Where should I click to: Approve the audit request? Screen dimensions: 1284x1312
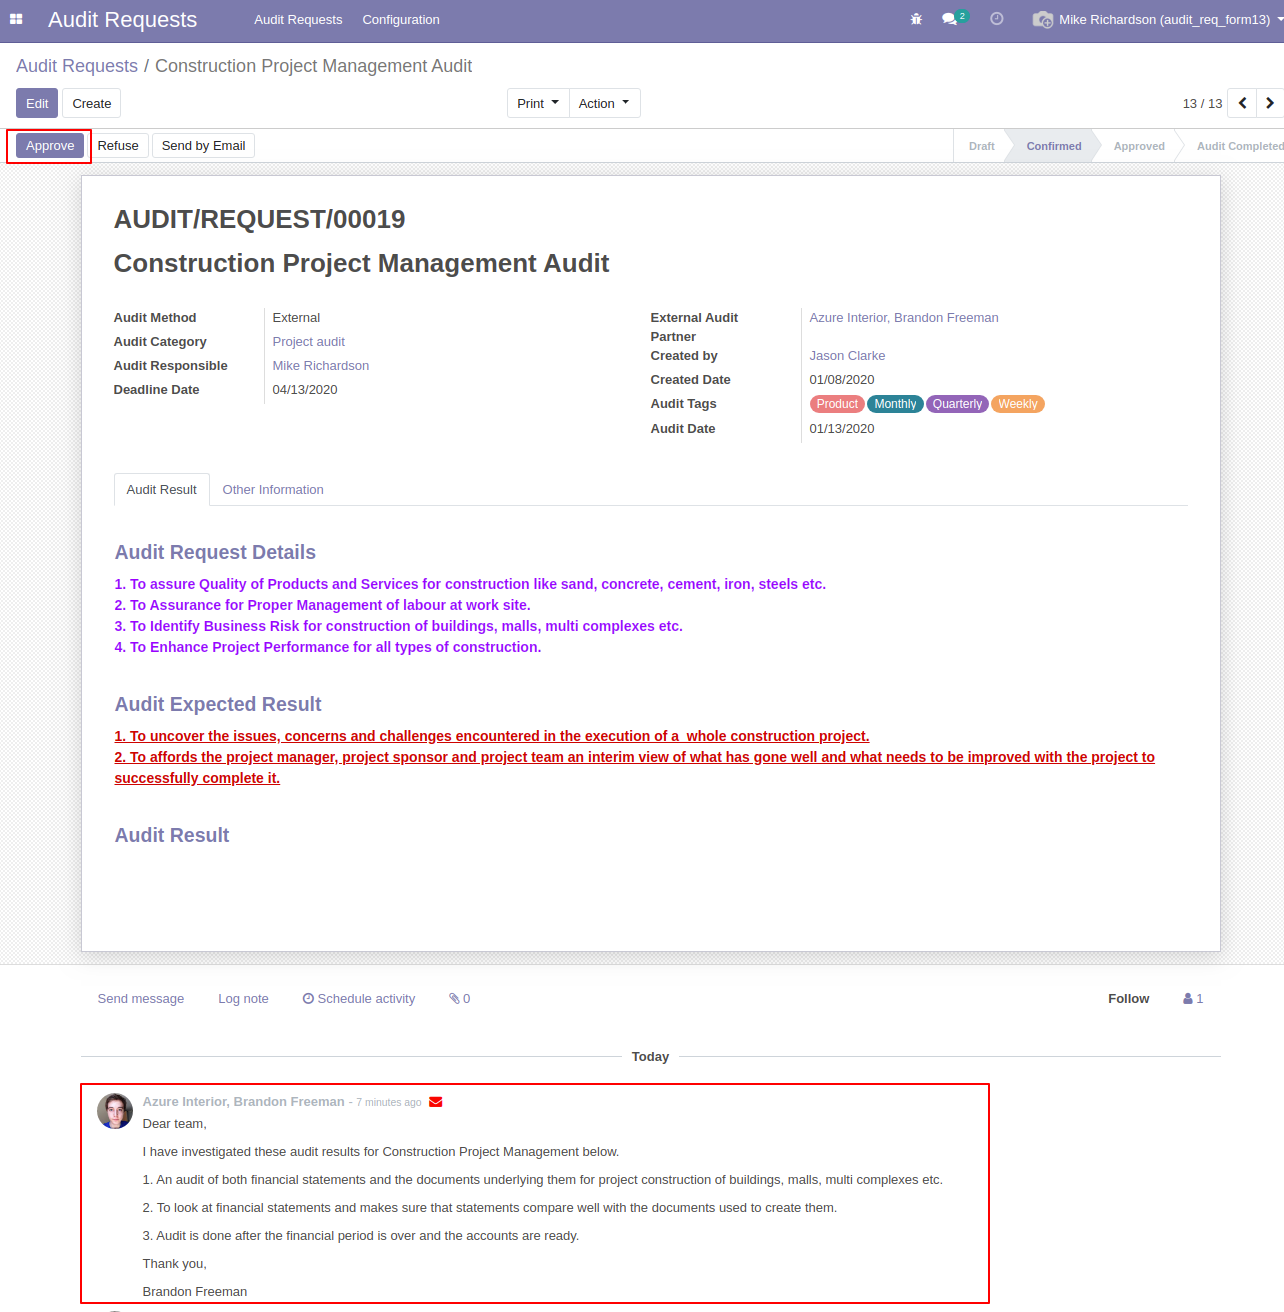50,146
